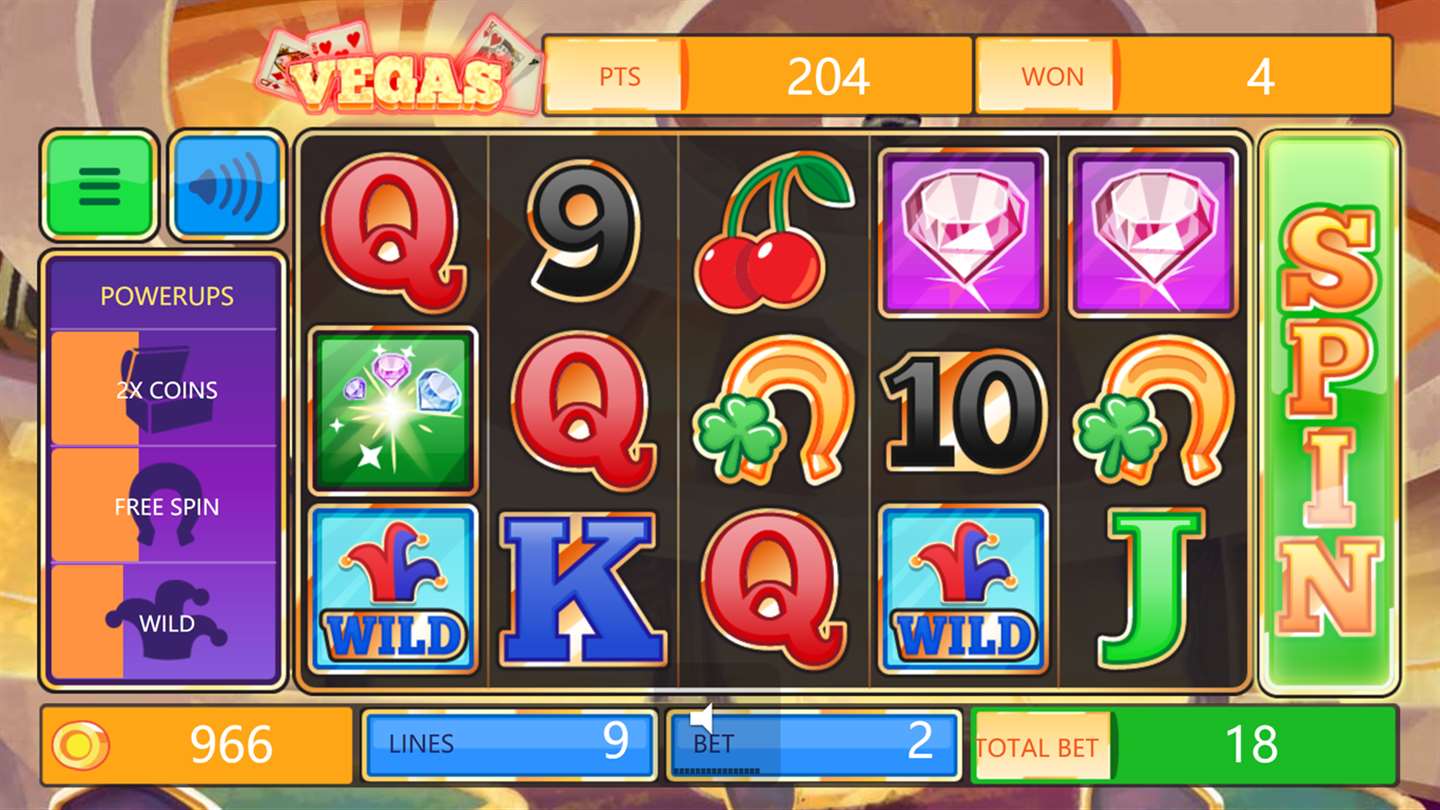
Task: Click the green sparkling gems symbol
Action: 393,411
